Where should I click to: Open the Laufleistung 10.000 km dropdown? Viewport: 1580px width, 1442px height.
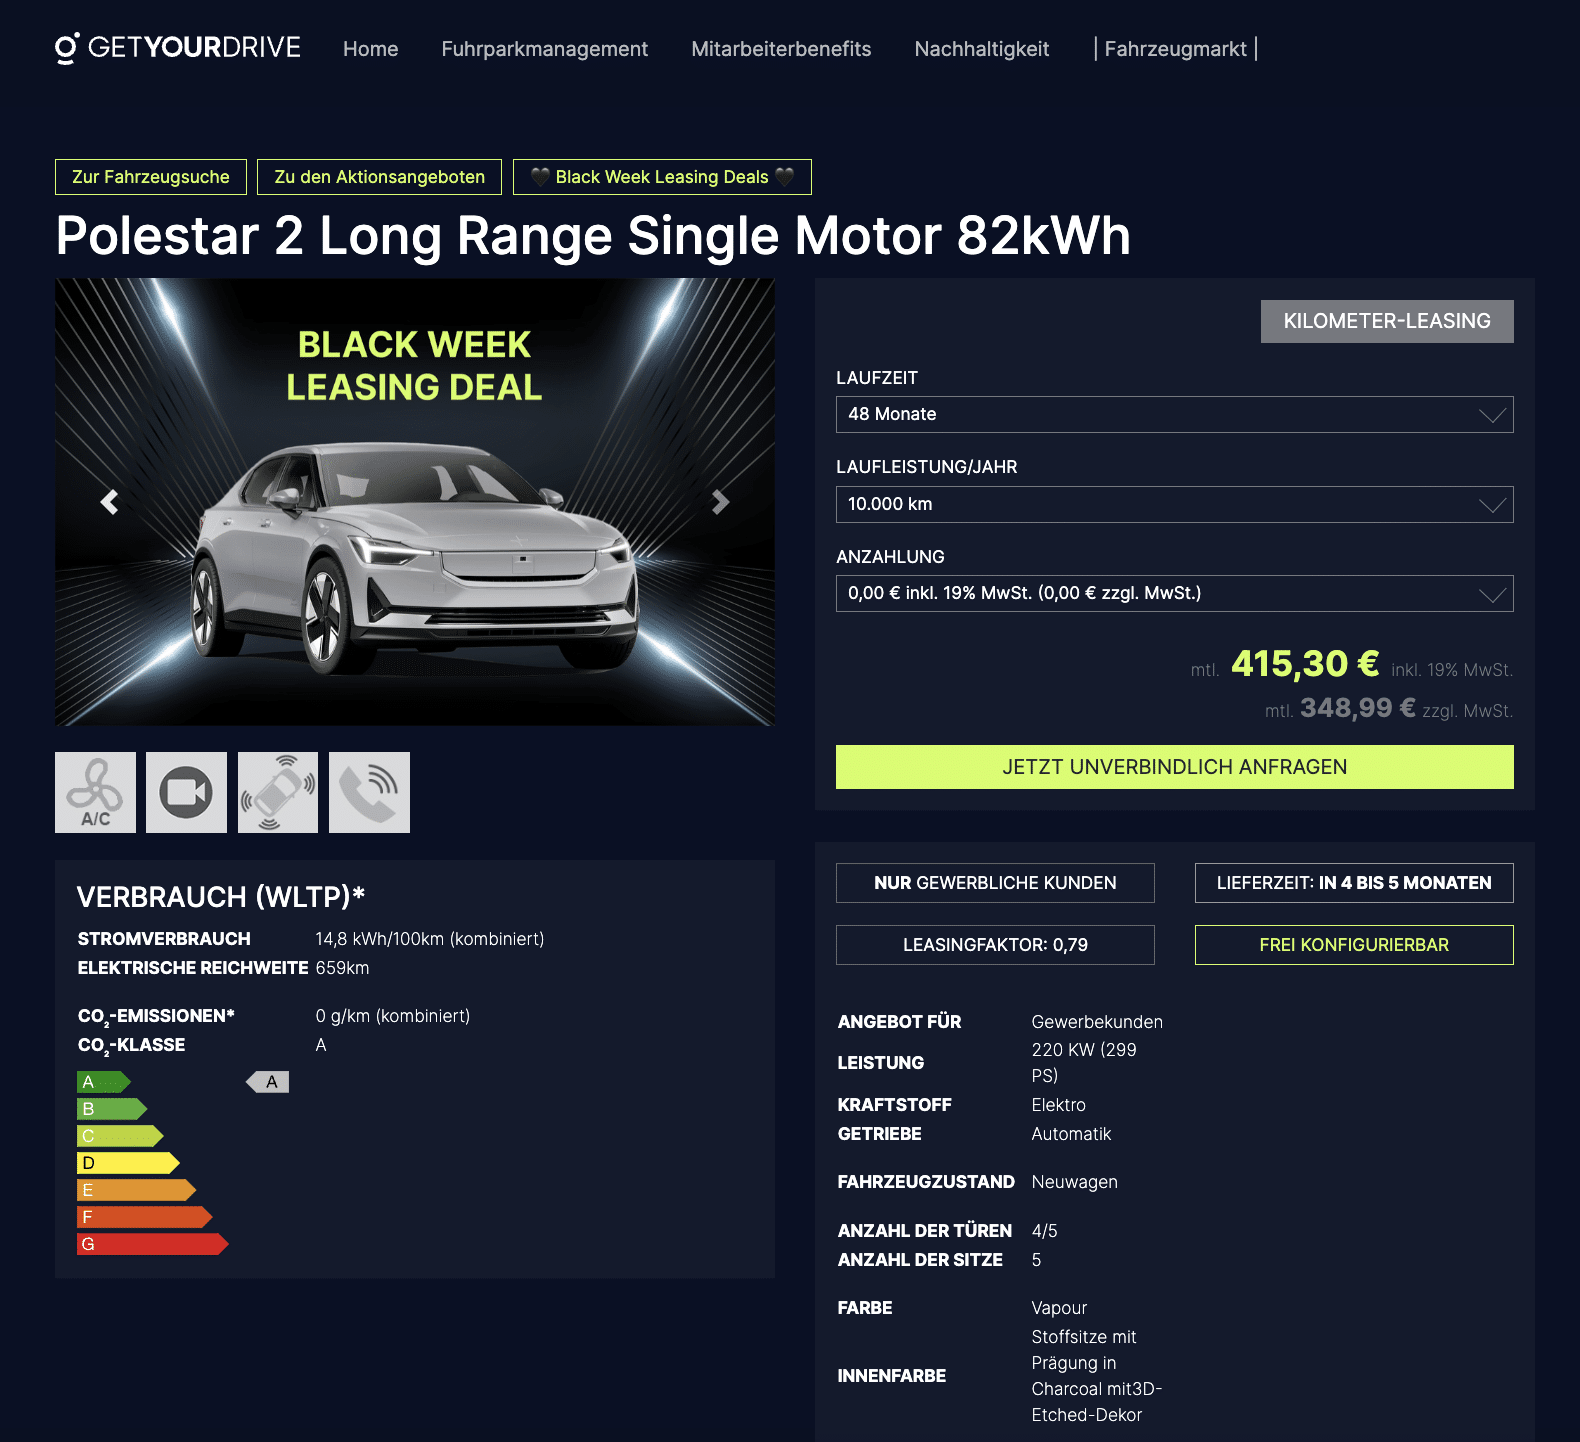point(1174,504)
